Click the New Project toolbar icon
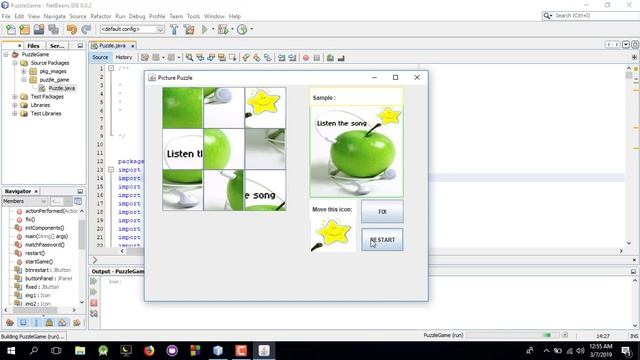 [x=24, y=29]
